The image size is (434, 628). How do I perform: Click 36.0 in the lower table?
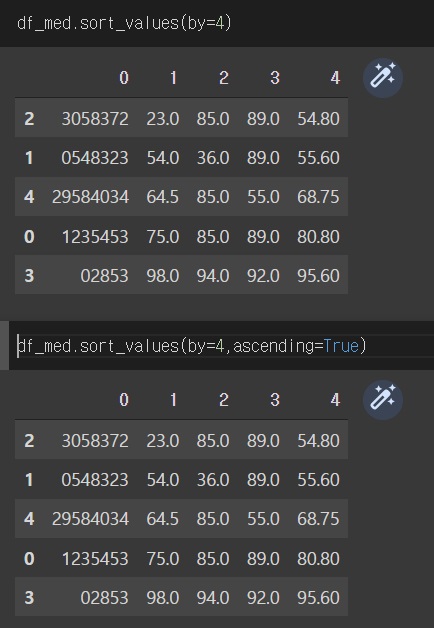point(213,479)
